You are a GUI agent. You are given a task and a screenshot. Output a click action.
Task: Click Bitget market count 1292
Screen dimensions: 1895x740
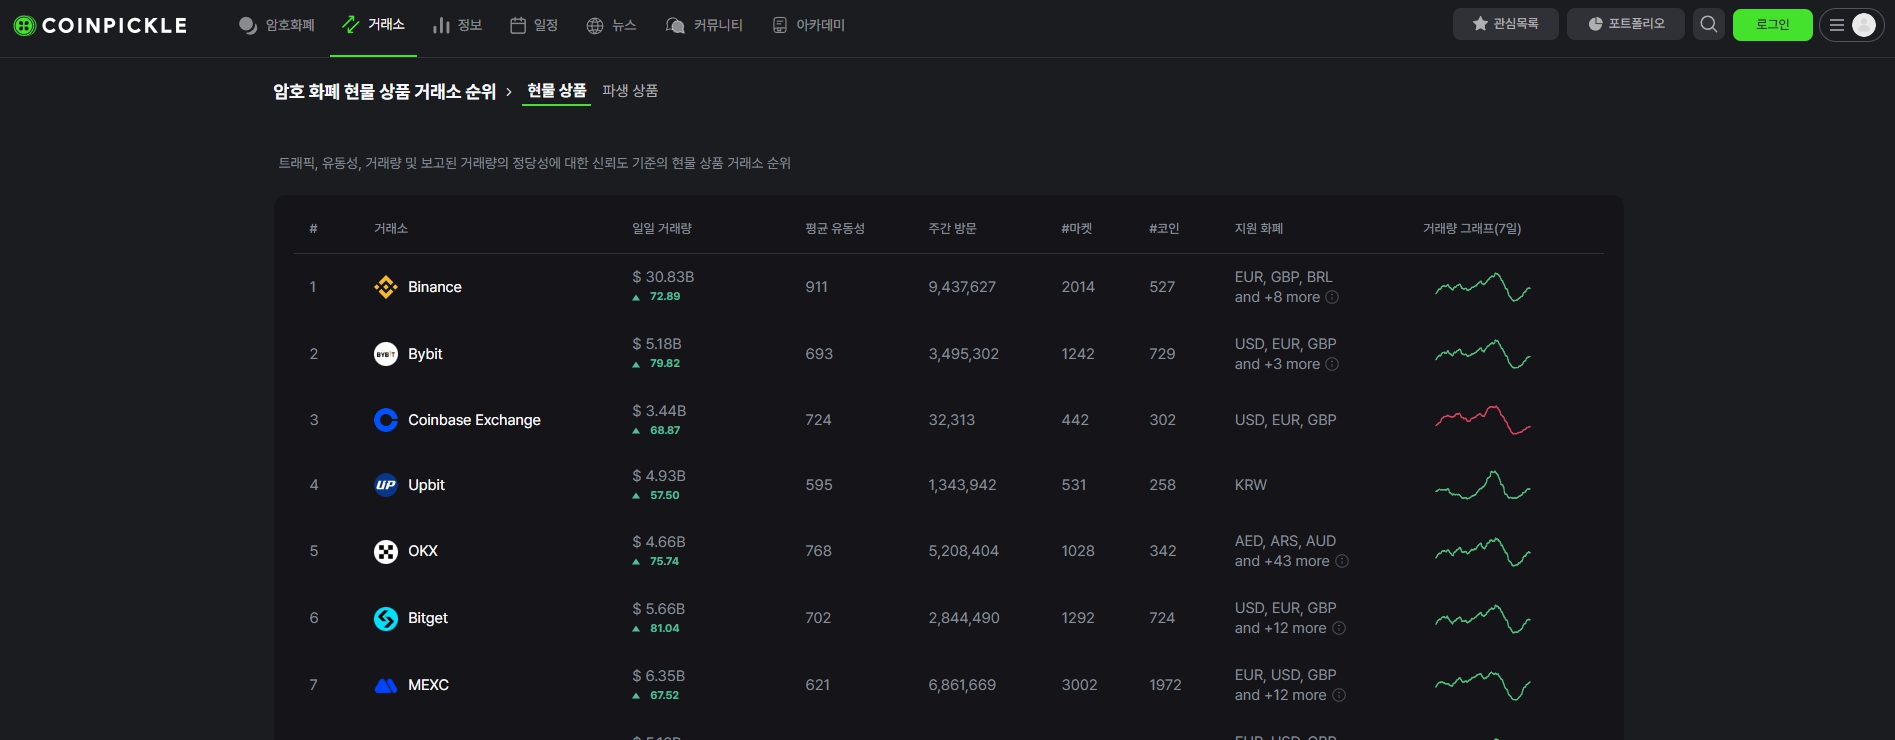1078,618
